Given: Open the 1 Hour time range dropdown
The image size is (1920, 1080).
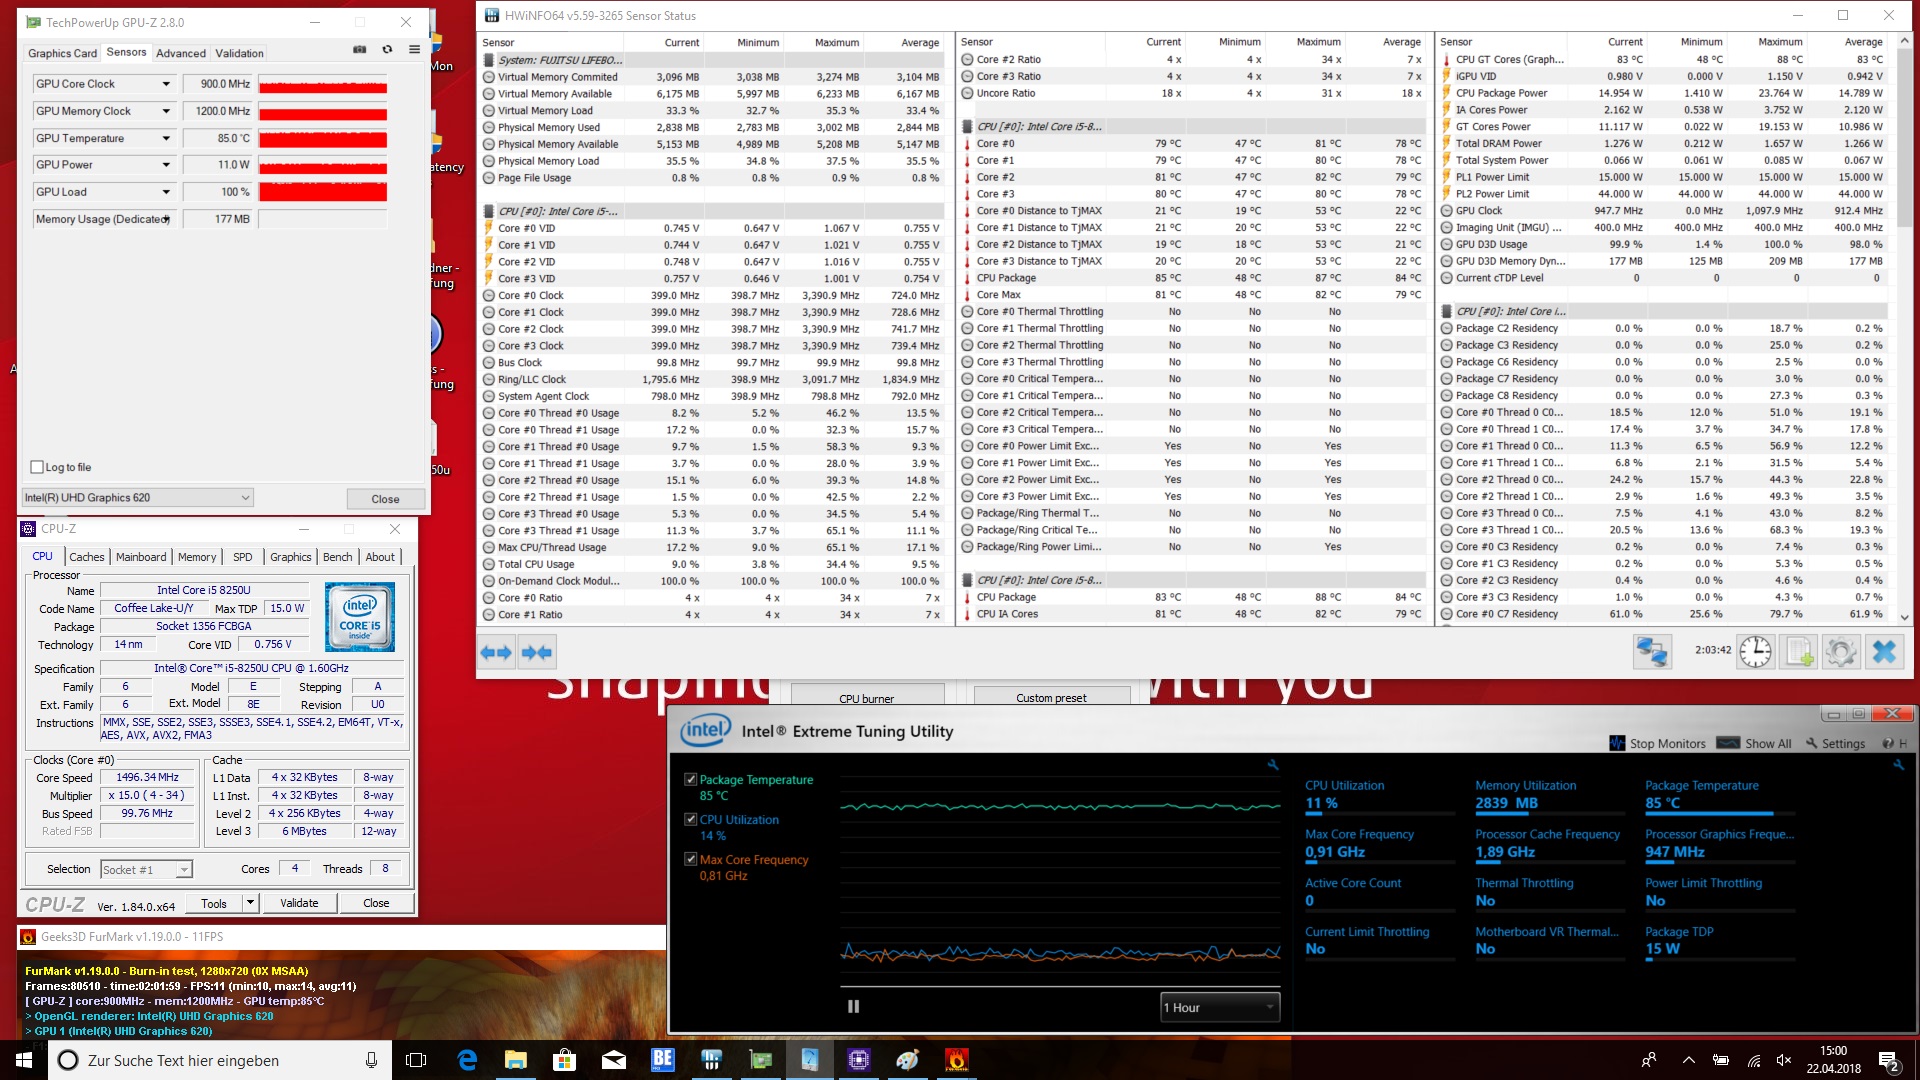Looking at the screenshot, I should [1219, 1007].
